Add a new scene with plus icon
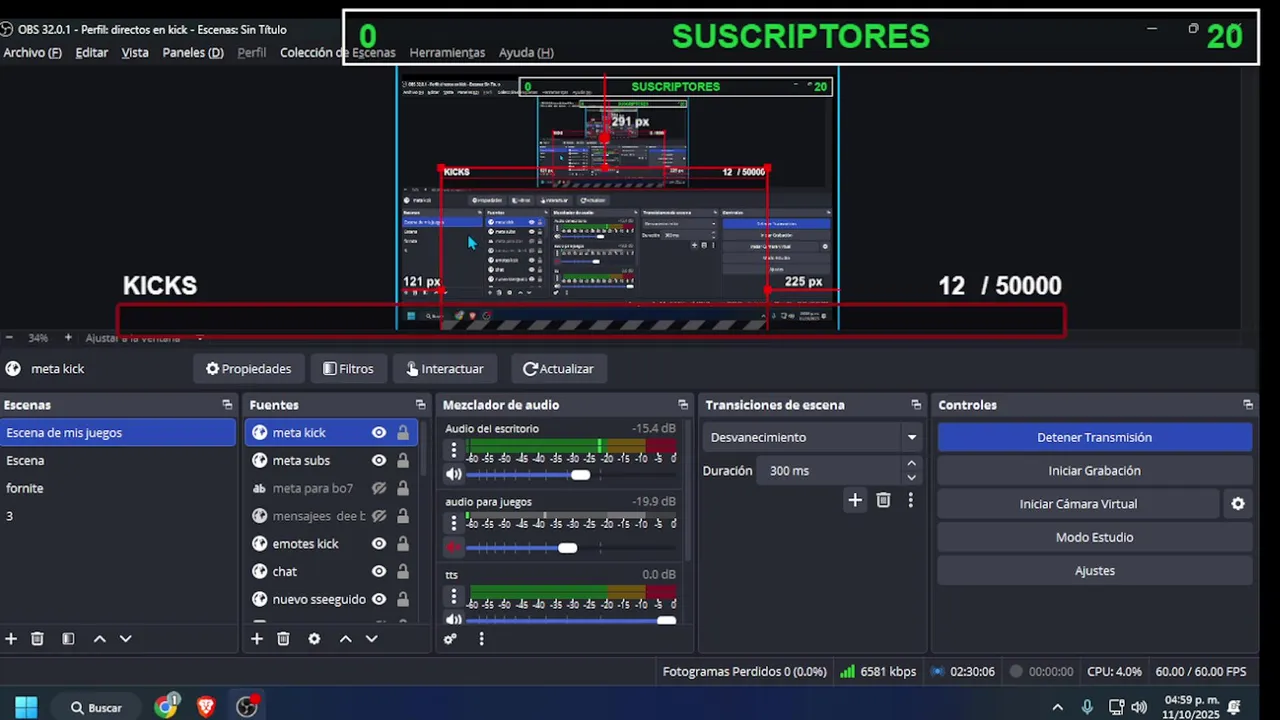The image size is (1280, 720). click(11, 639)
